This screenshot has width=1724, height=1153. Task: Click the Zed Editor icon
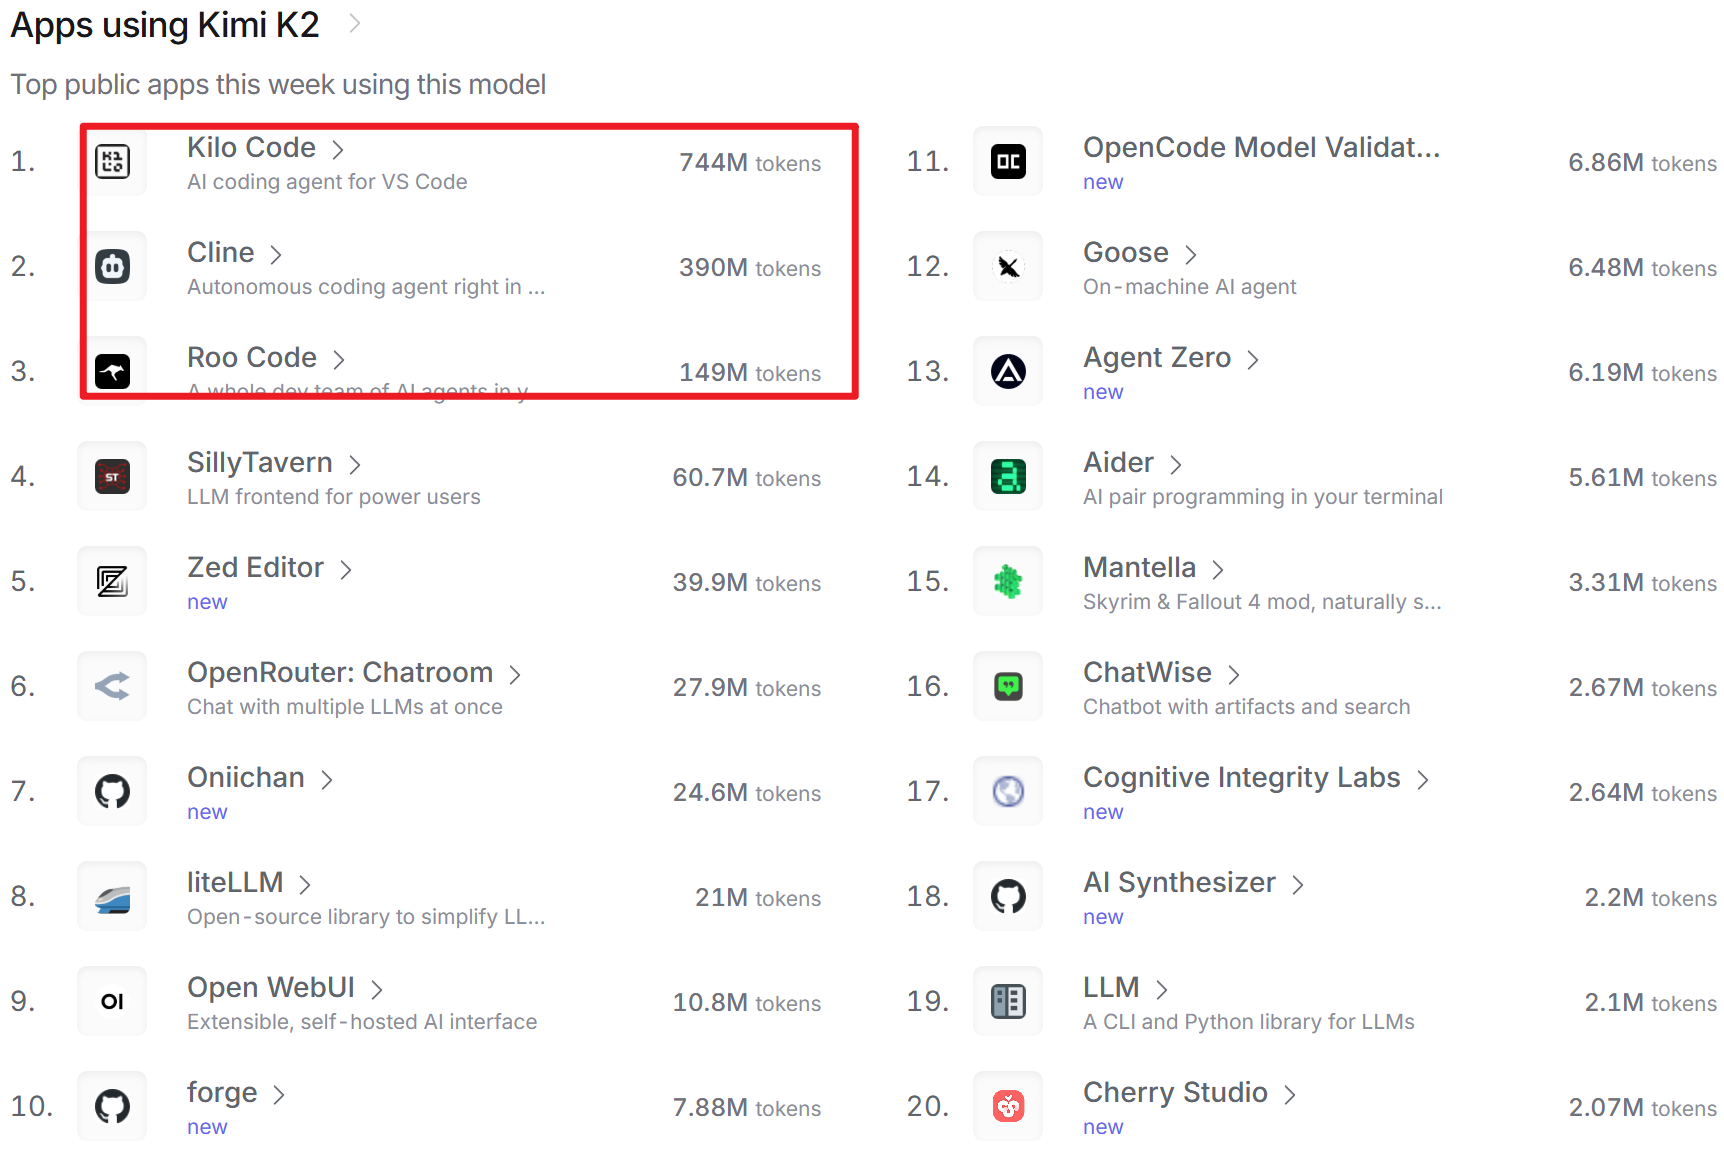pos(112,581)
